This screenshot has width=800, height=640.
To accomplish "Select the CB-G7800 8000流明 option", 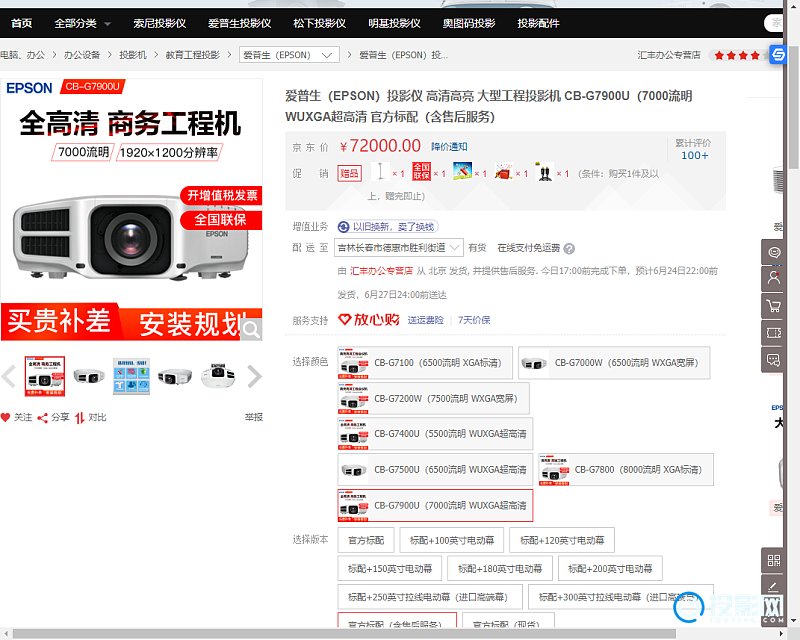I will (x=626, y=470).
